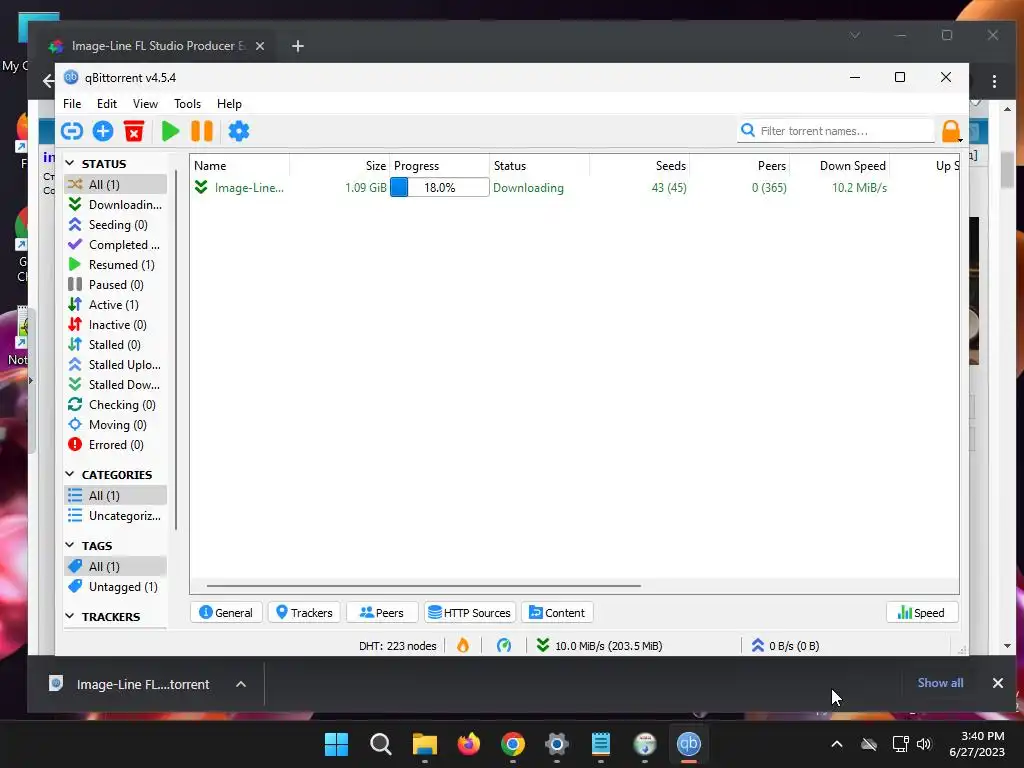The height and width of the screenshot is (768, 1024).
Task: Add torrent link icon in toolbar
Action: pos(72,131)
